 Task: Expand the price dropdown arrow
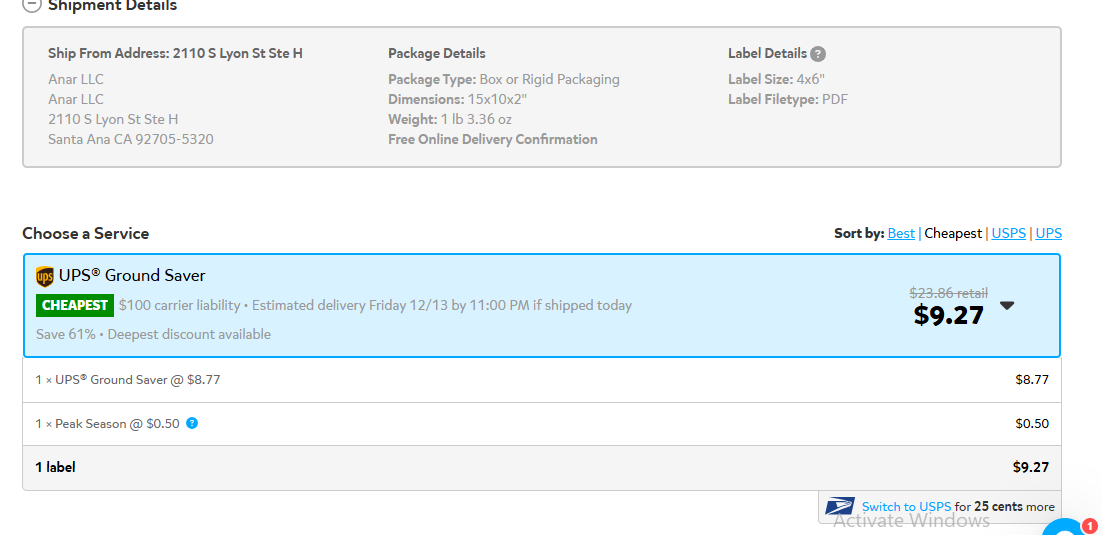(1007, 305)
